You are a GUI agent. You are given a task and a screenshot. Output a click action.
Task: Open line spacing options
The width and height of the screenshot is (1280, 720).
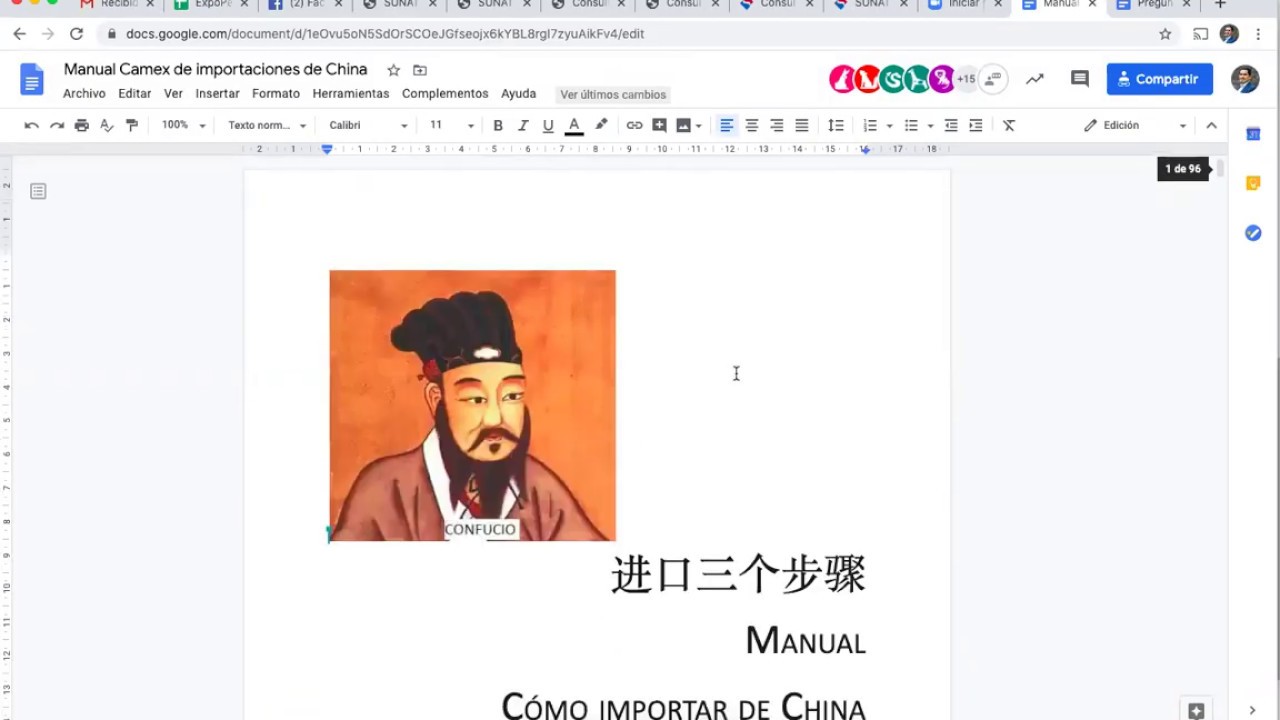(836, 125)
